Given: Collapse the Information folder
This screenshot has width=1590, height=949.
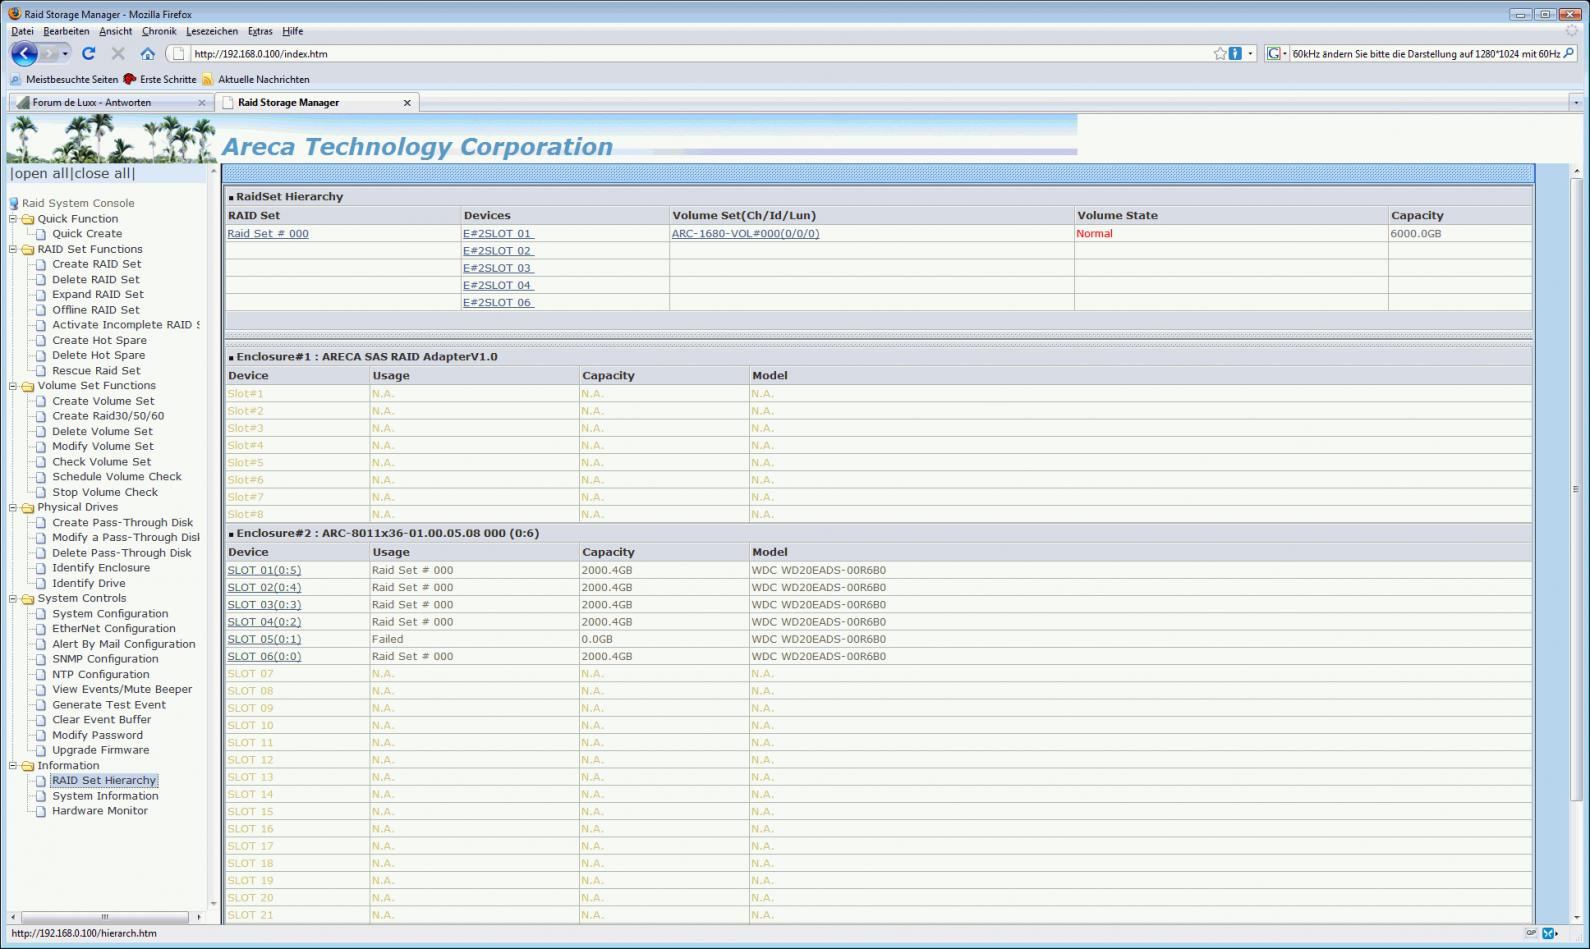Looking at the screenshot, I should (x=13, y=766).
